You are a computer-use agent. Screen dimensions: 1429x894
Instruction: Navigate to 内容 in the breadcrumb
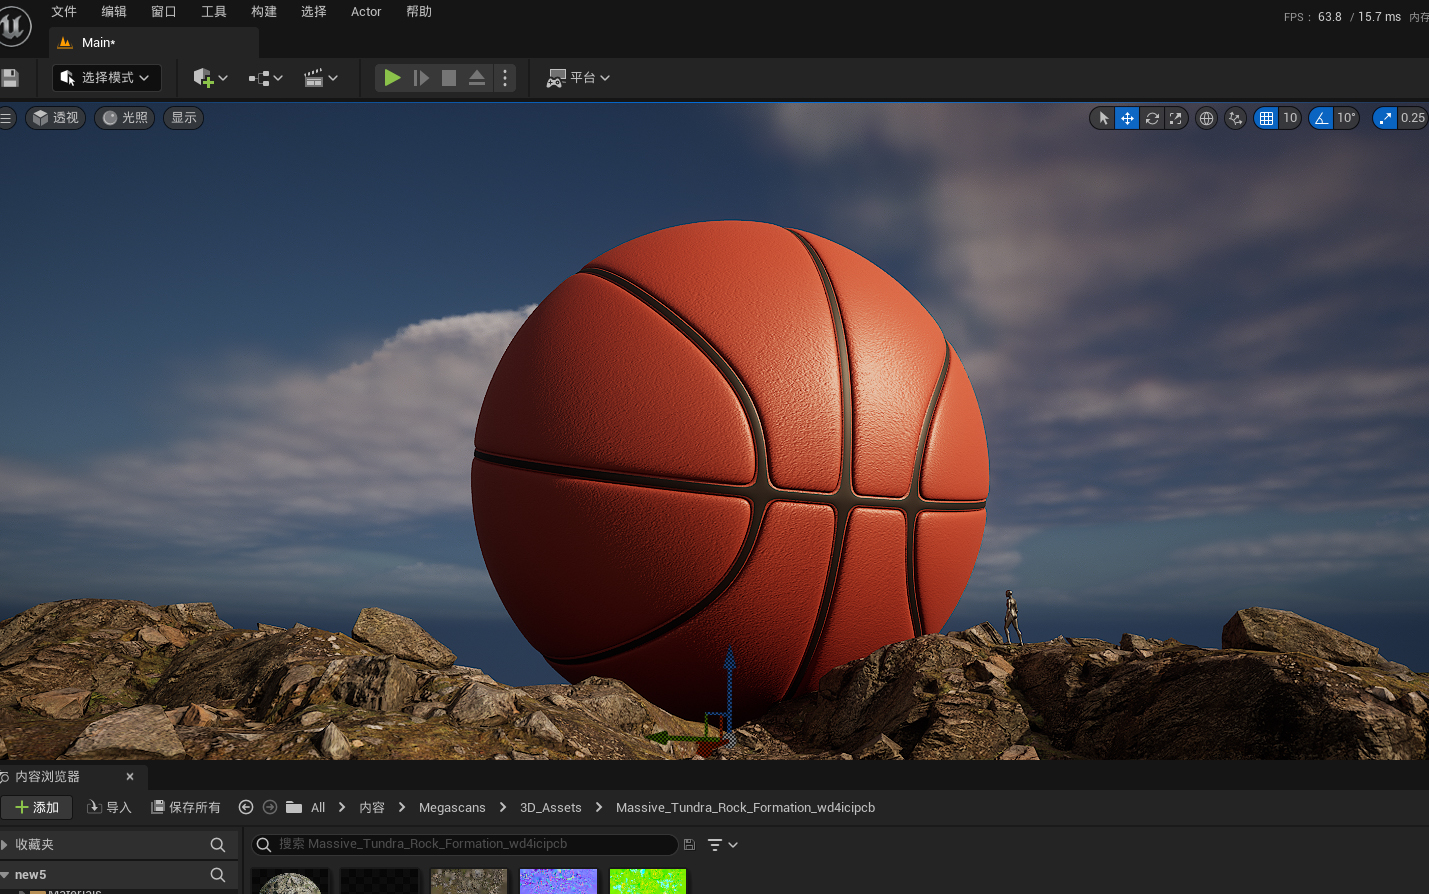pyautogui.click(x=372, y=808)
